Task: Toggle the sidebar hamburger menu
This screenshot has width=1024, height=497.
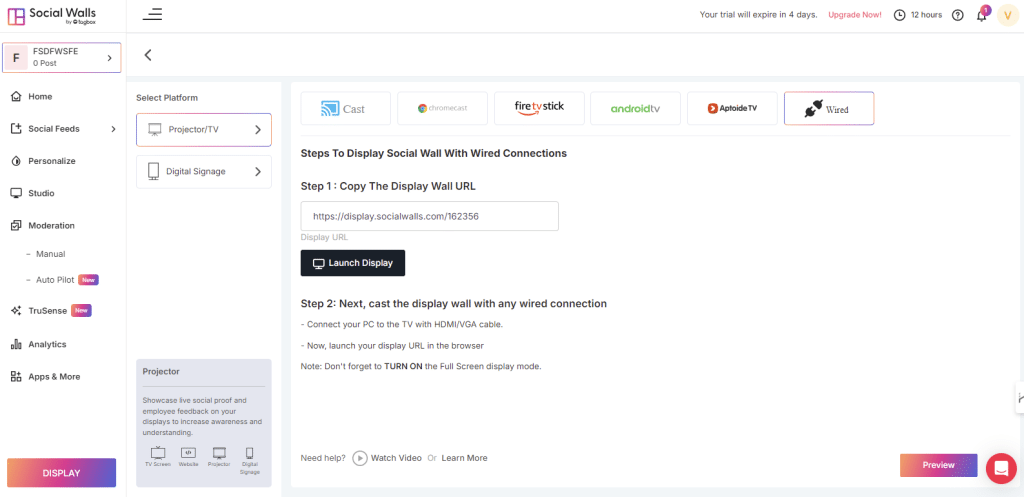Action: coord(152,14)
